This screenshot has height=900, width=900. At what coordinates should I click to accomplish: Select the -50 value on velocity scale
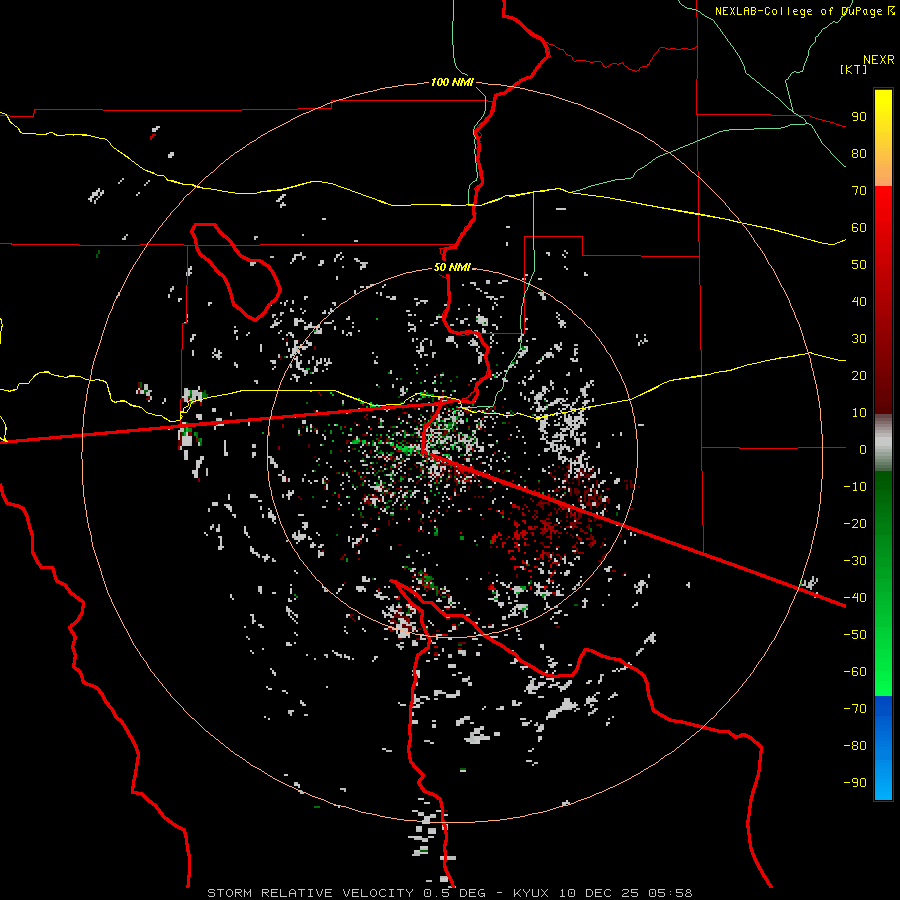click(x=855, y=634)
